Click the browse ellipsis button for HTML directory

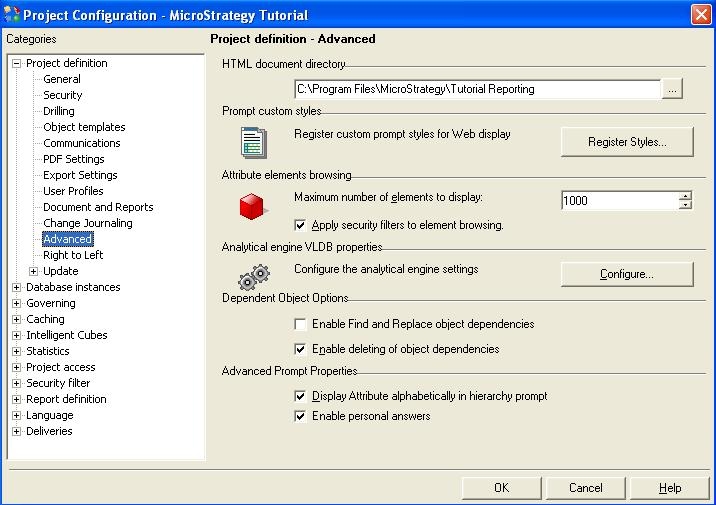pyautogui.click(x=672, y=89)
